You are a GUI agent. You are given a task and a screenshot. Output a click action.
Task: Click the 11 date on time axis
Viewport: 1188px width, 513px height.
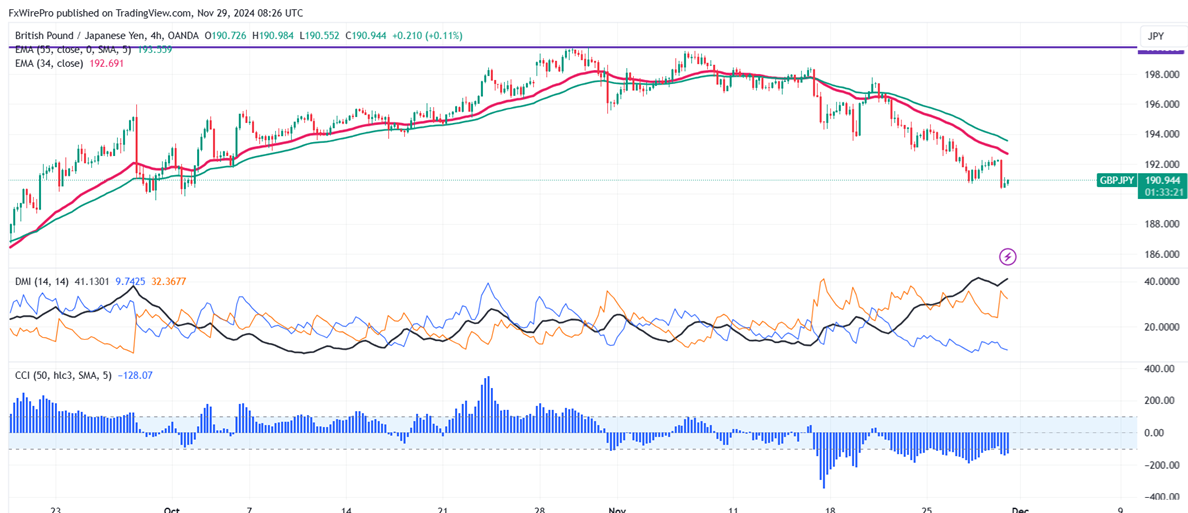pos(733,509)
